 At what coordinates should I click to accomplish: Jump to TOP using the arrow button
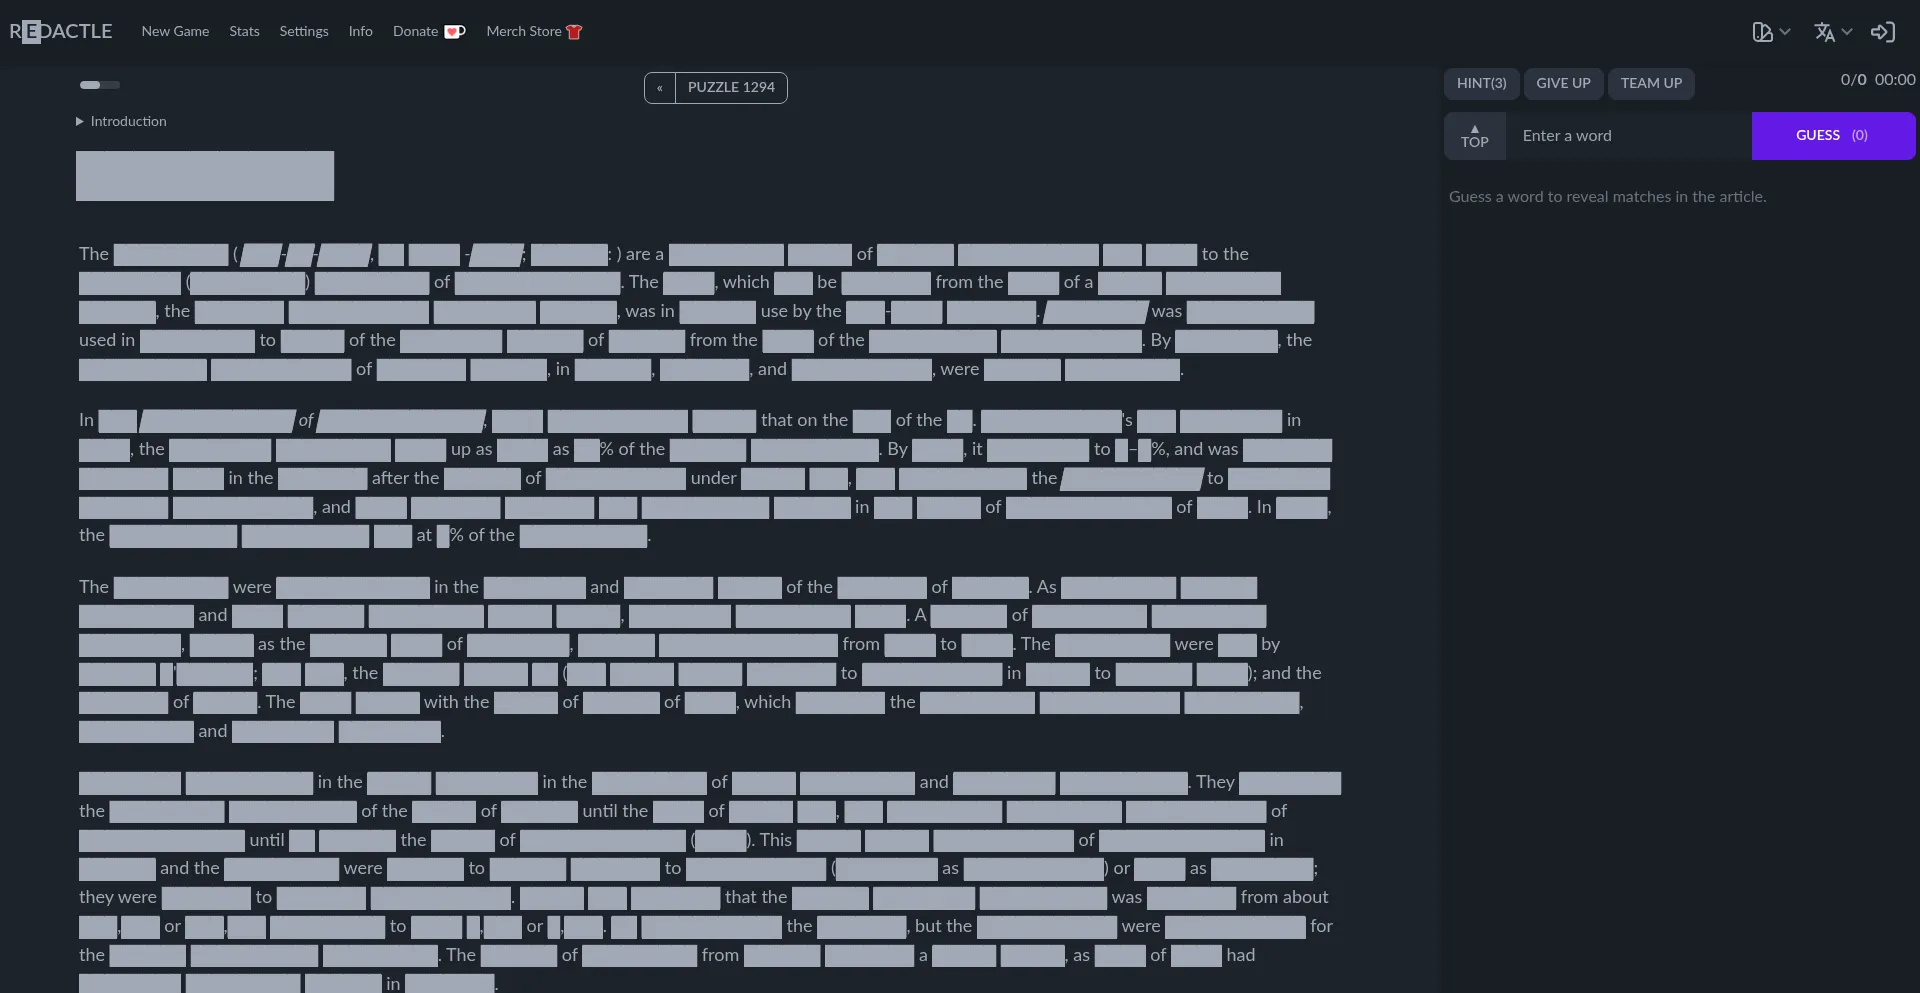(1474, 136)
